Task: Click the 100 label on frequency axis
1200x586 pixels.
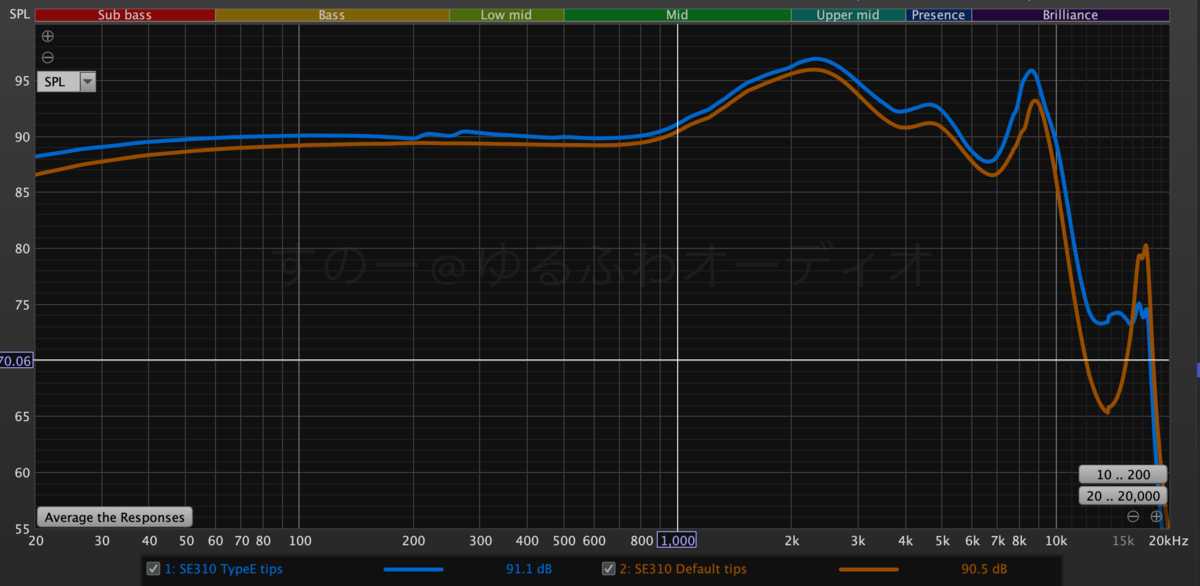Action: point(300,541)
